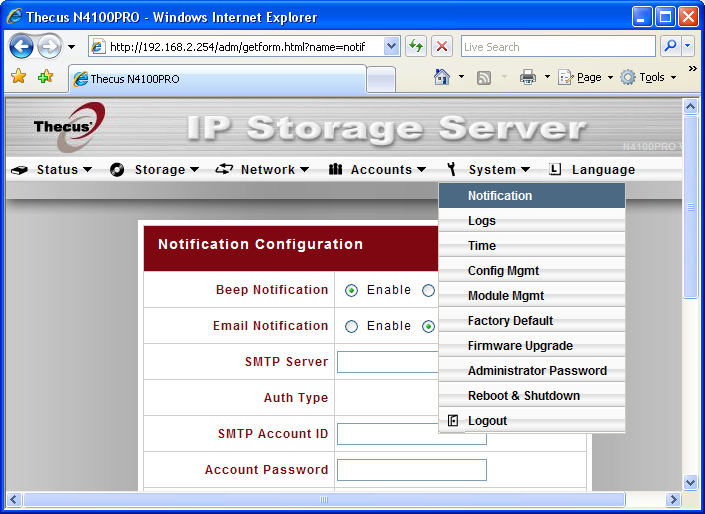Choose Reboot & Shutdown menu entry
Image resolution: width=705 pixels, height=514 pixels.
[x=524, y=396]
